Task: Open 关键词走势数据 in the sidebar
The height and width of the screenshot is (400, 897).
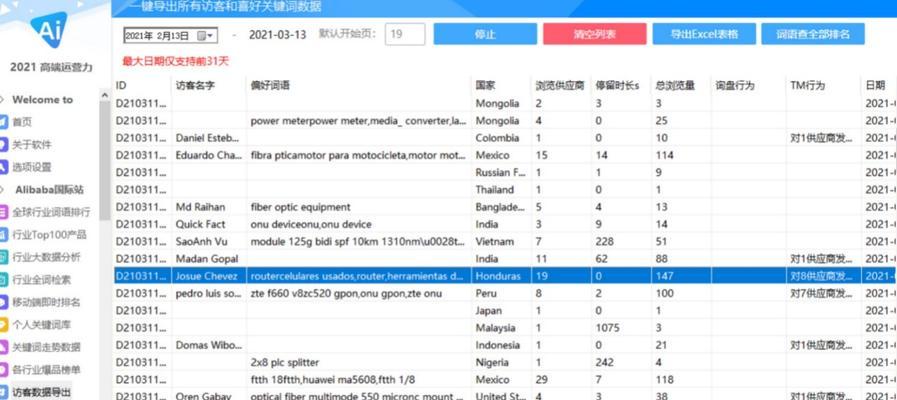Action: (x=46, y=347)
